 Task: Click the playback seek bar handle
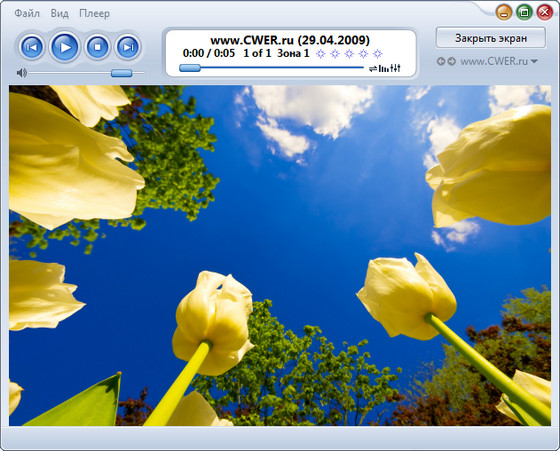(x=190, y=68)
